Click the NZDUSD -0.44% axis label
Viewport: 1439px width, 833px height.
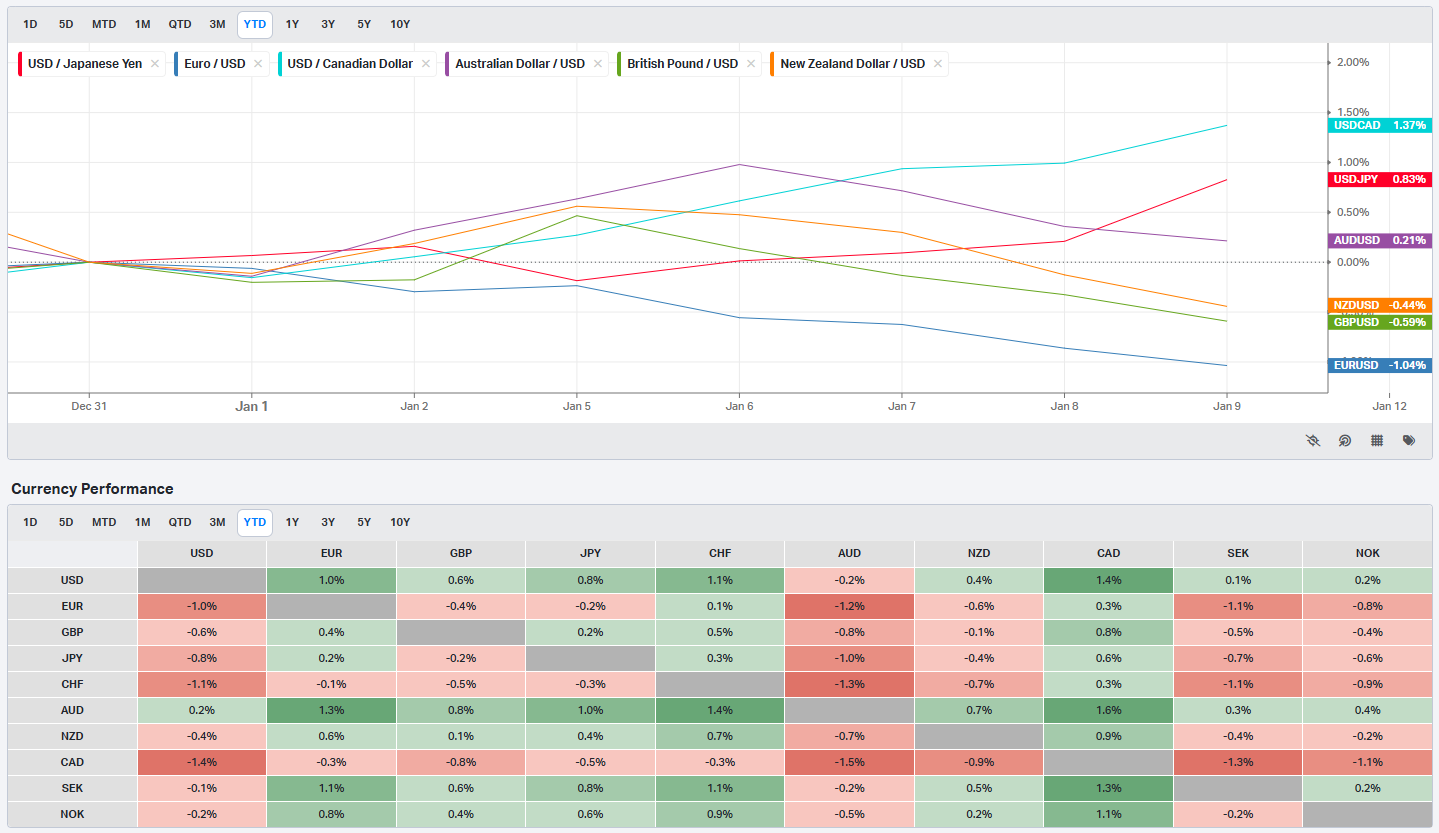(x=1381, y=305)
